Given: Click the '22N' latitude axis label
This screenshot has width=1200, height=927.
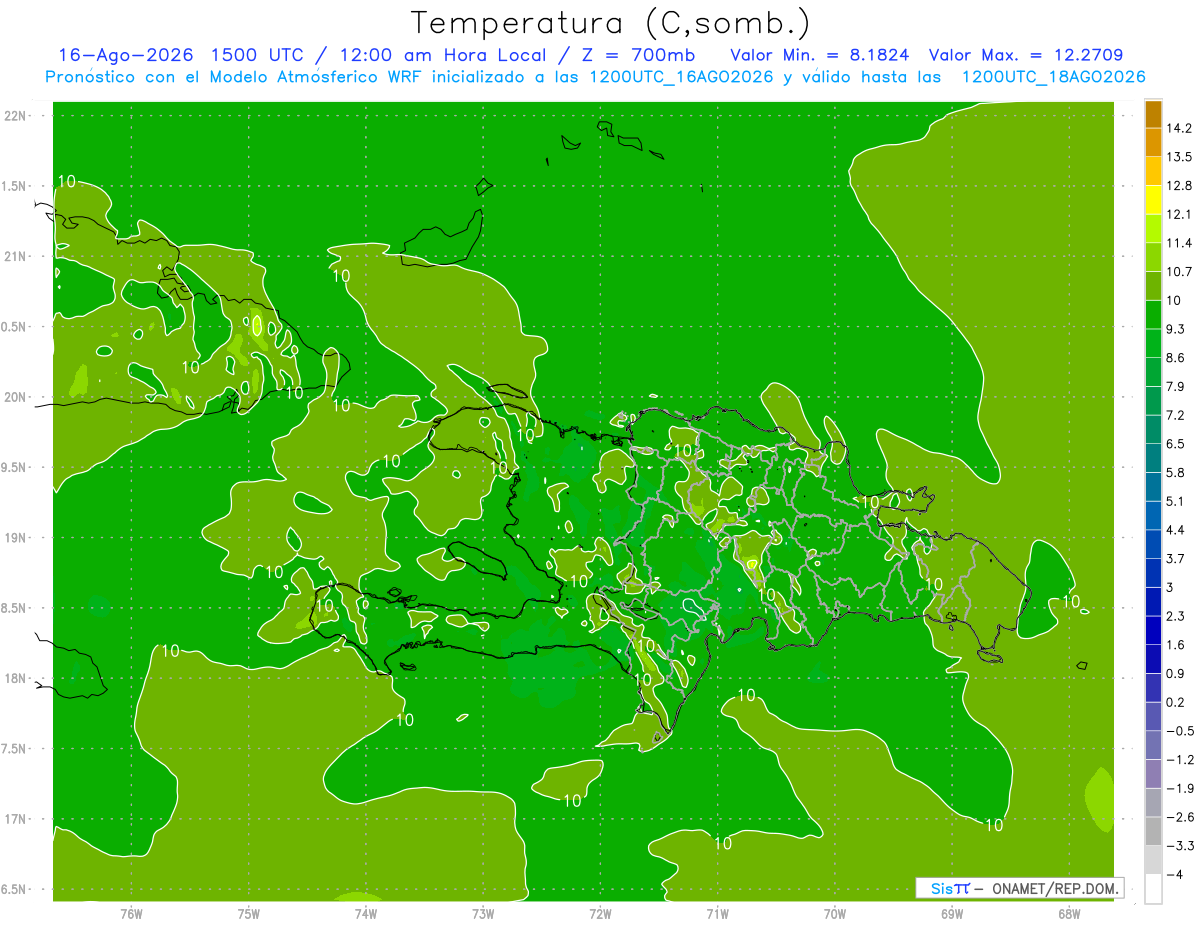Looking at the screenshot, I should (x=16, y=116).
